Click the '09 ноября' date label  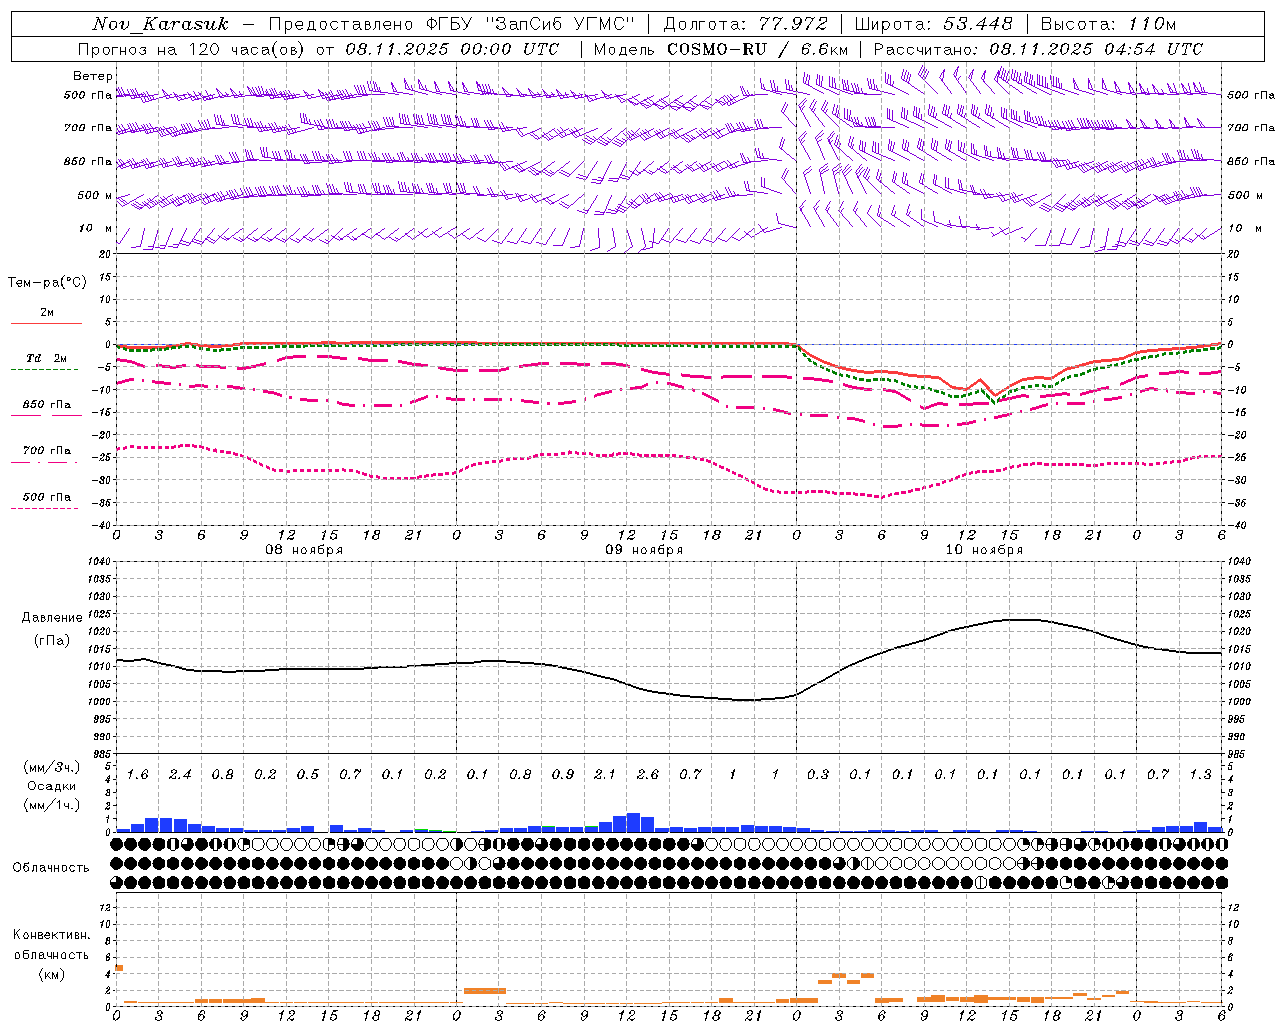pyautogui.click(x=644, y=550)
